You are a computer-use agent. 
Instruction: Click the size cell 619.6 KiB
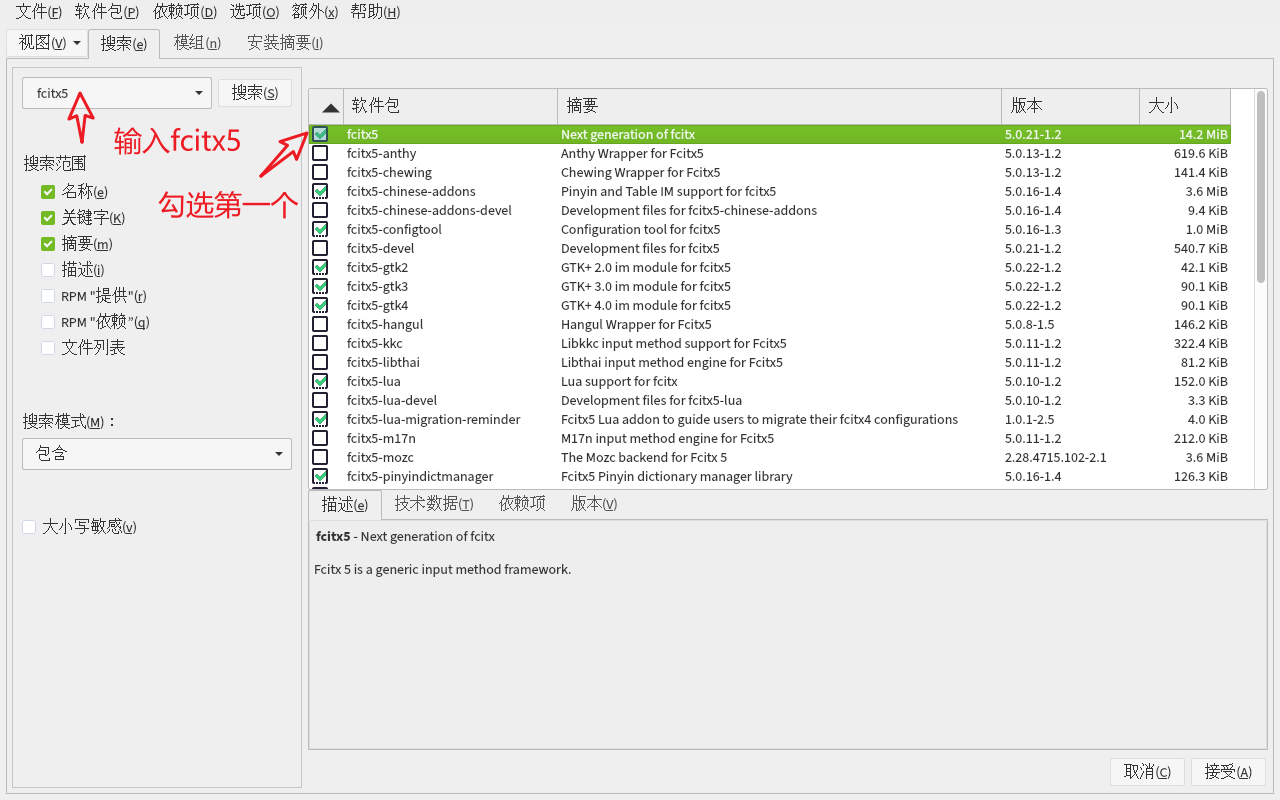pos(1201,153)
